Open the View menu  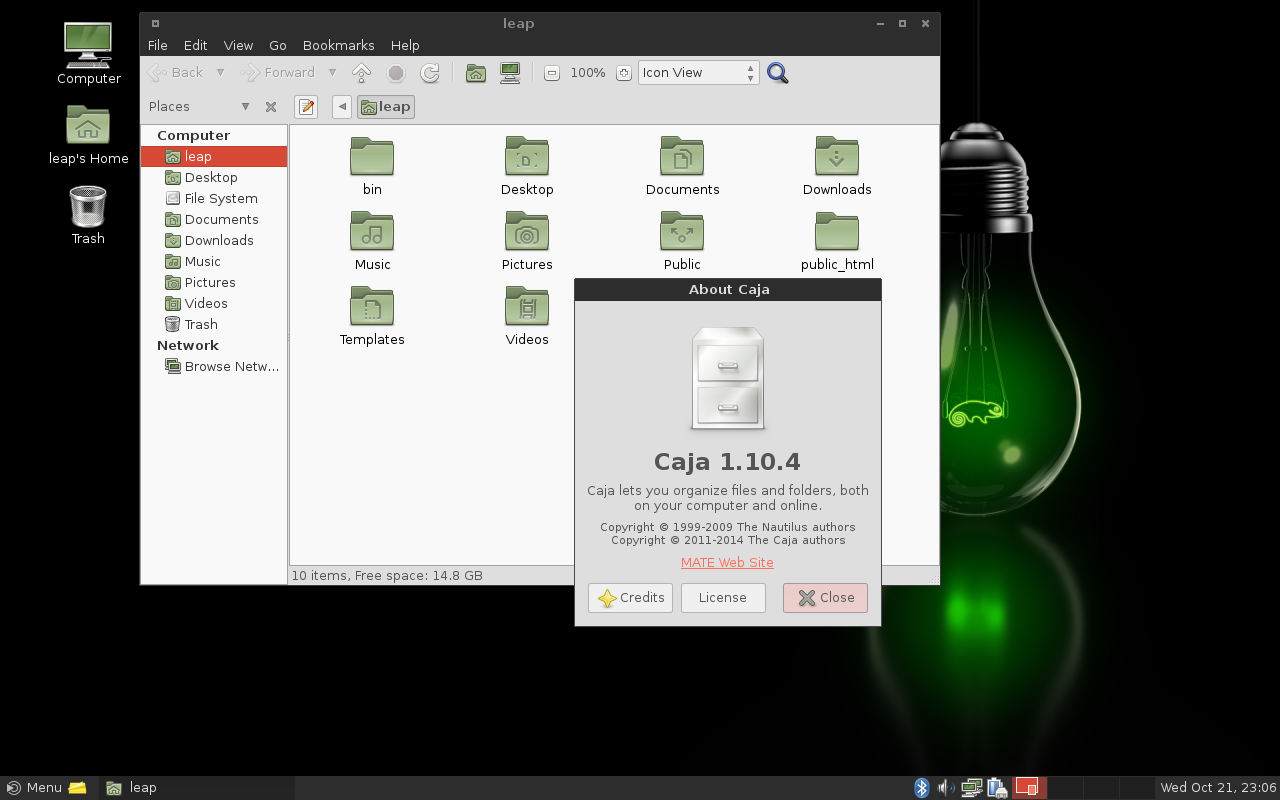(238, 45)
